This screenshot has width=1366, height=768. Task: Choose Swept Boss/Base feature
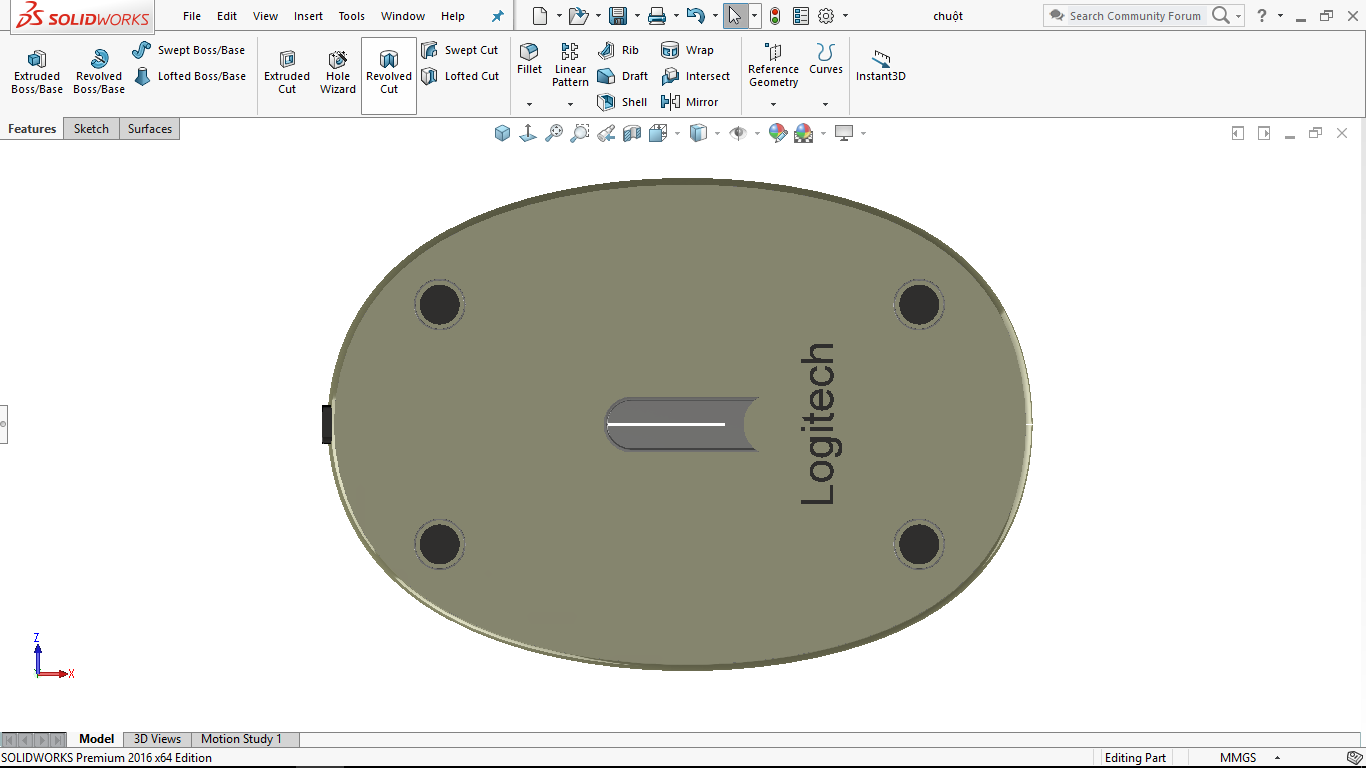pyautogui.click(x=189, y=50)
